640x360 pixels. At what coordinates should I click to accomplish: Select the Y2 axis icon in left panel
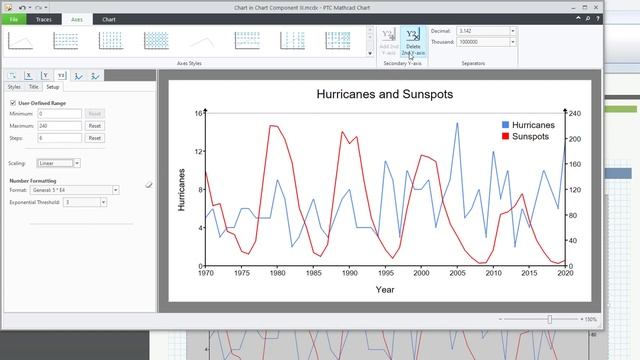(x=61, y=76)
